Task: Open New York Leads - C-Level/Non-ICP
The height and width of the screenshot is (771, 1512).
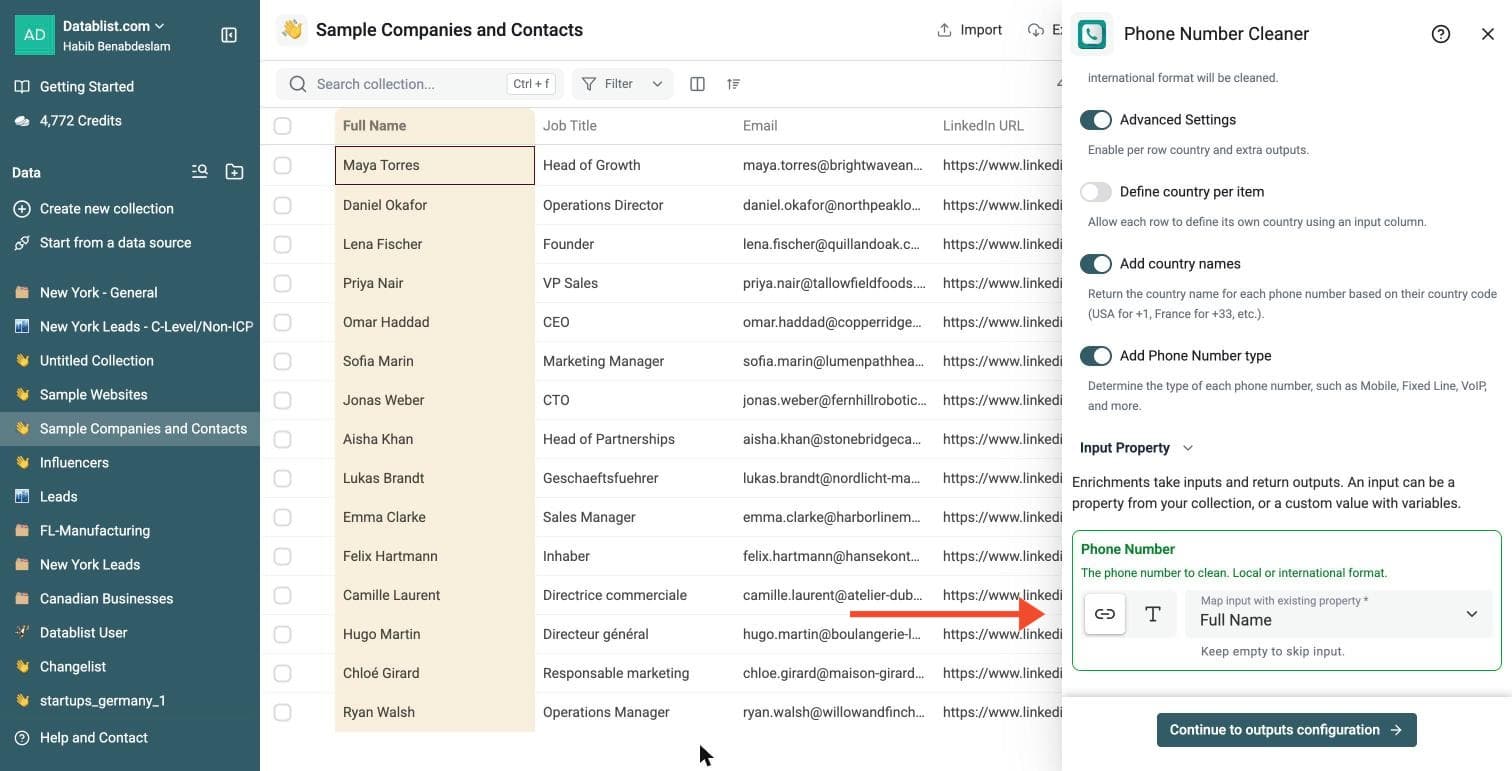Action: 130,327
